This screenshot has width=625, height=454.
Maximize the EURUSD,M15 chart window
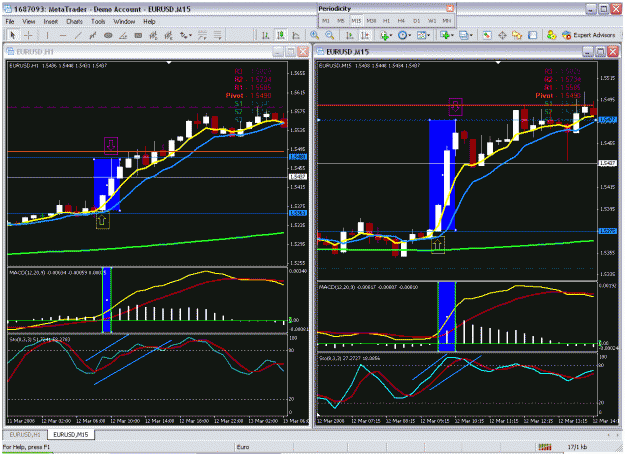click(601, 51)
